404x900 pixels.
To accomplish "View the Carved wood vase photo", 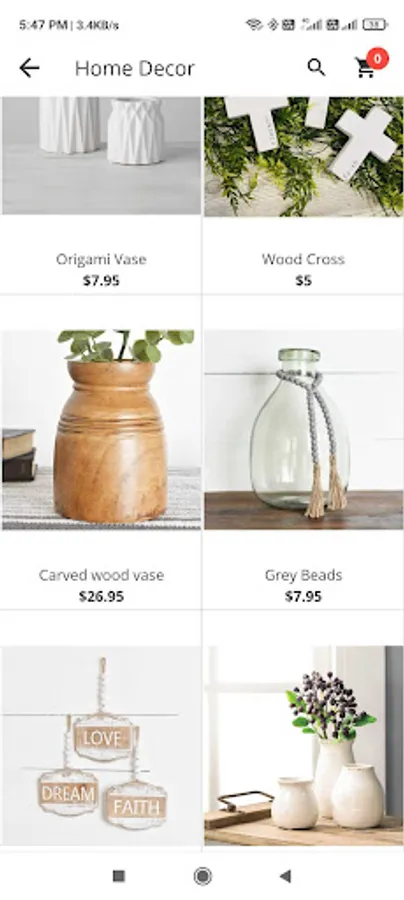I will coord(102,429).
